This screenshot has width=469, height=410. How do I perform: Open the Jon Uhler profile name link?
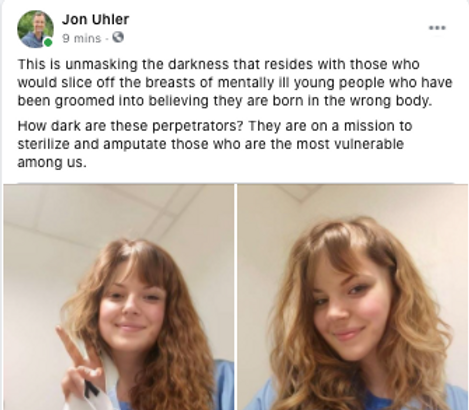click(x=95, y=19)
